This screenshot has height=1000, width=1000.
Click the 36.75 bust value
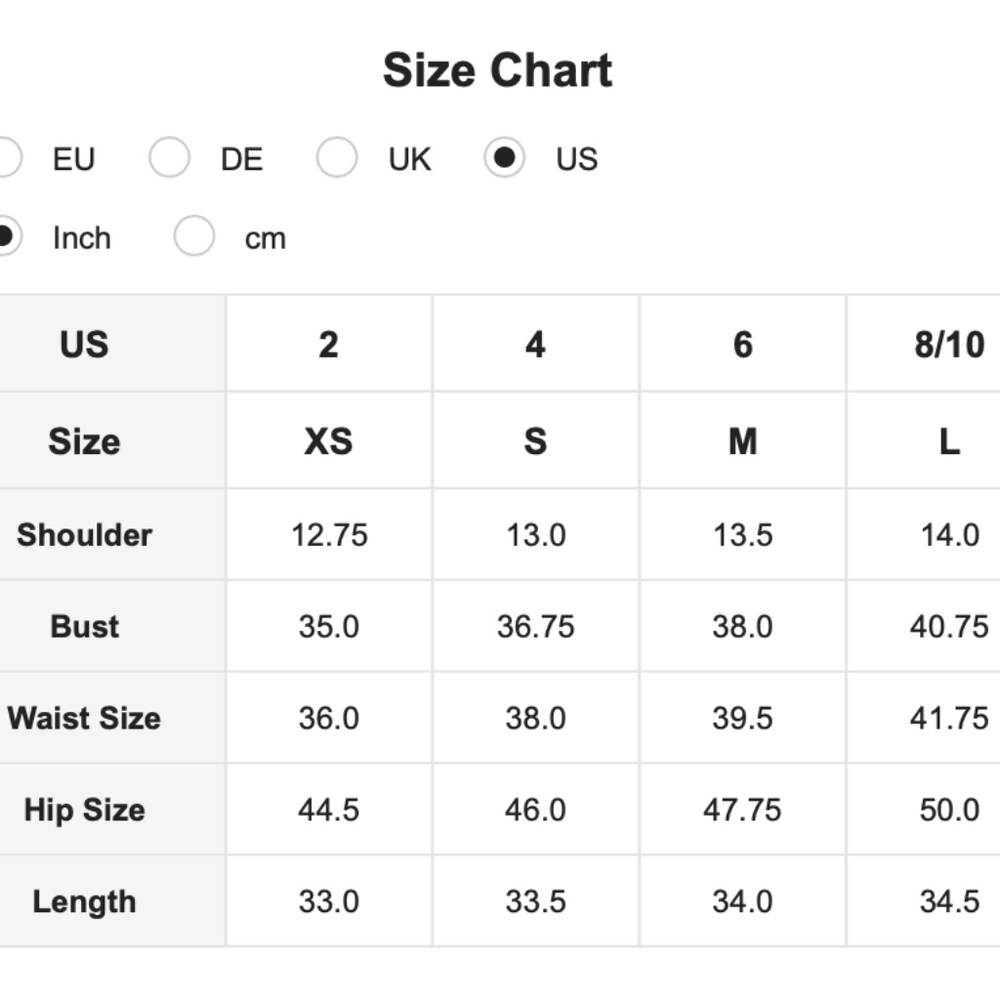535,627
